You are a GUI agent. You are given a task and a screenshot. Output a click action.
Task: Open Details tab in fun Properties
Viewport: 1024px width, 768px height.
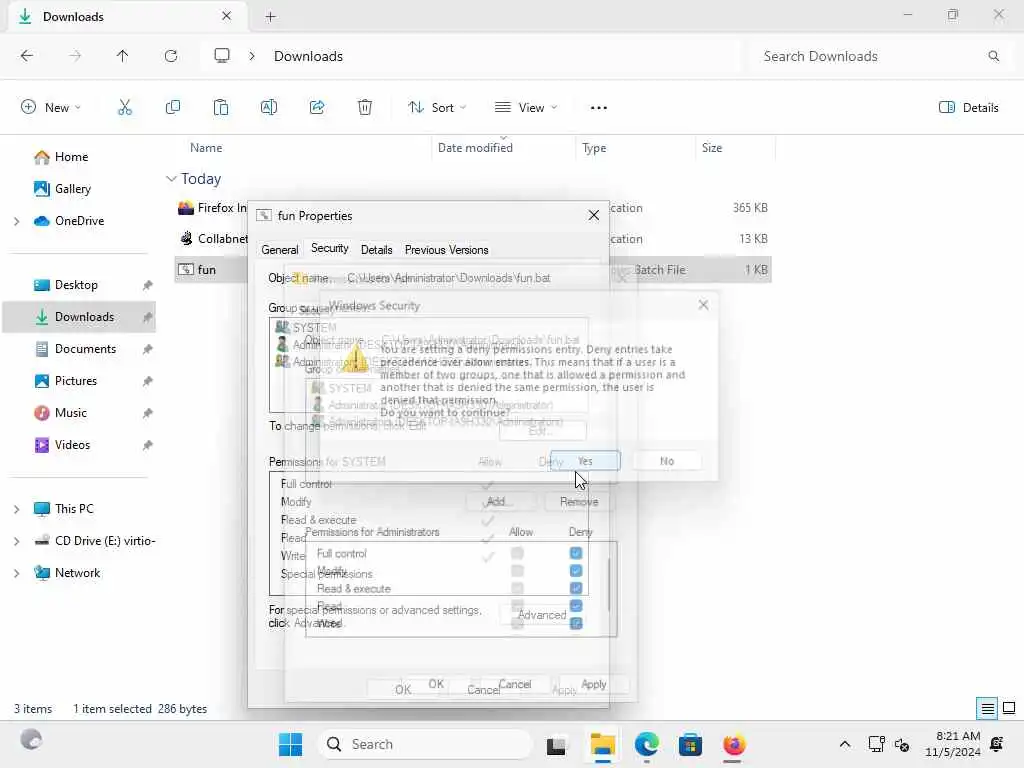[x=377, y=249]
